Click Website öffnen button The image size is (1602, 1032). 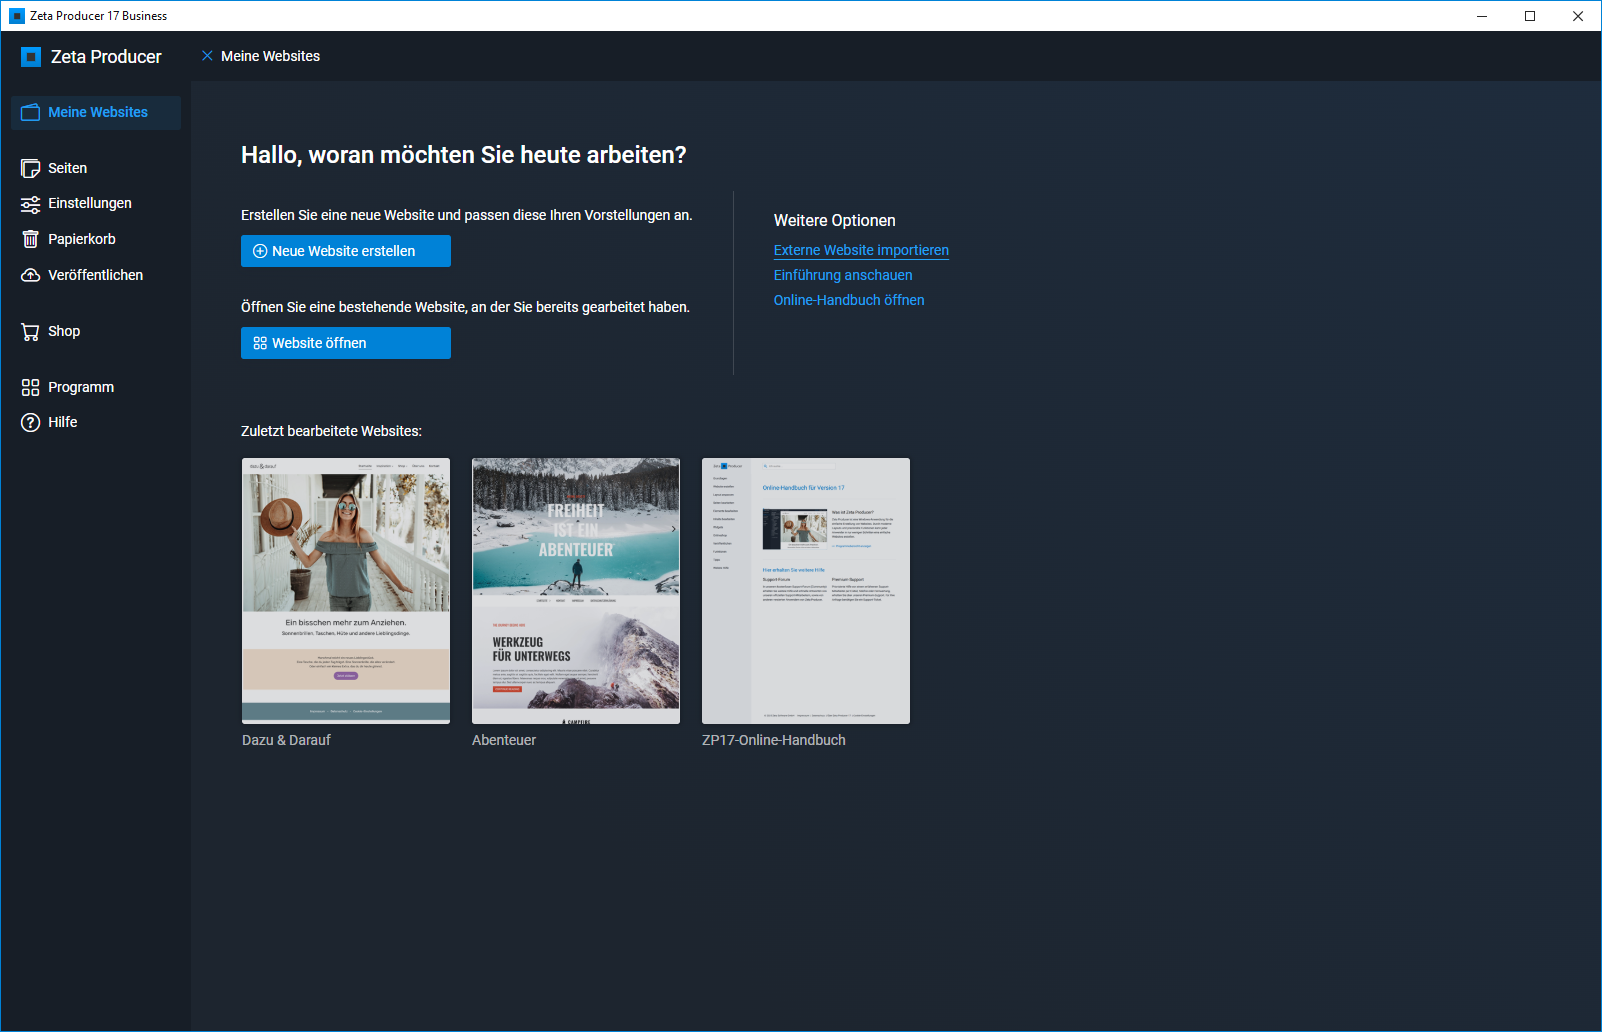[346, 343]
